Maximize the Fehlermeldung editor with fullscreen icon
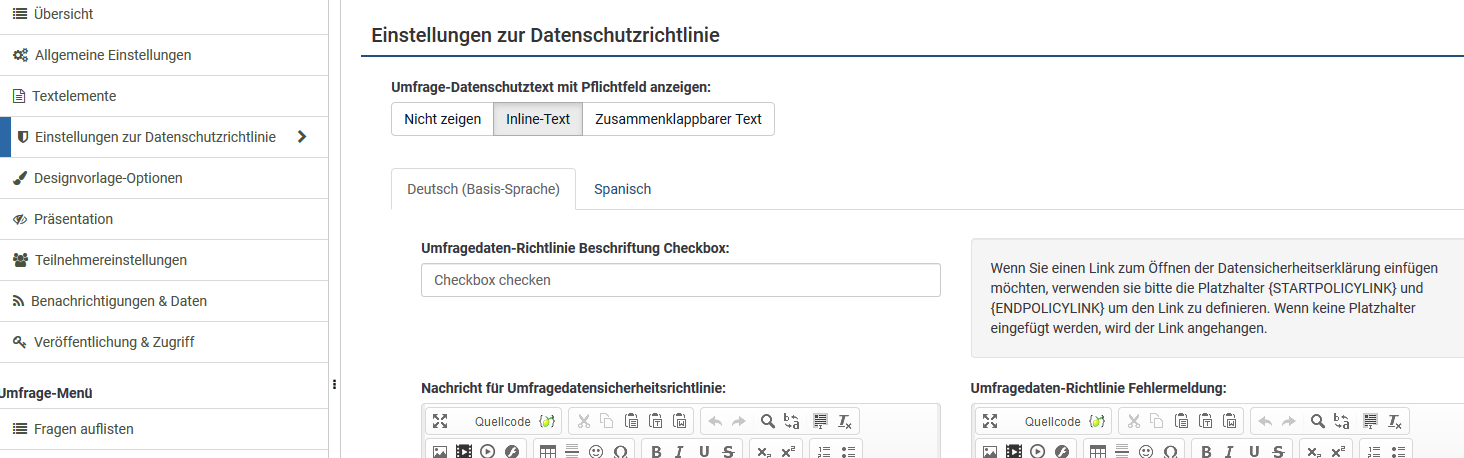 pyautogui.click(x=990, y=421)
